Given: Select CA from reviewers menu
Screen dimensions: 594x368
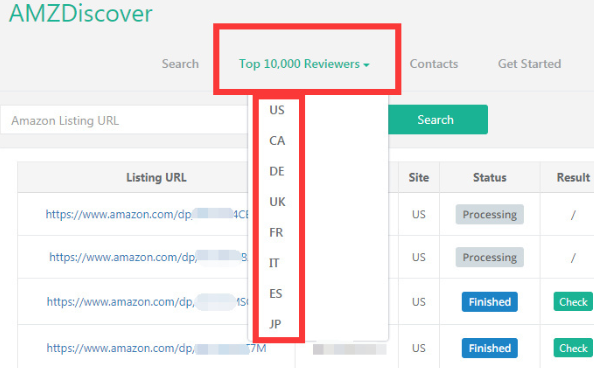Looking at the screenshot, I should 277,141.
